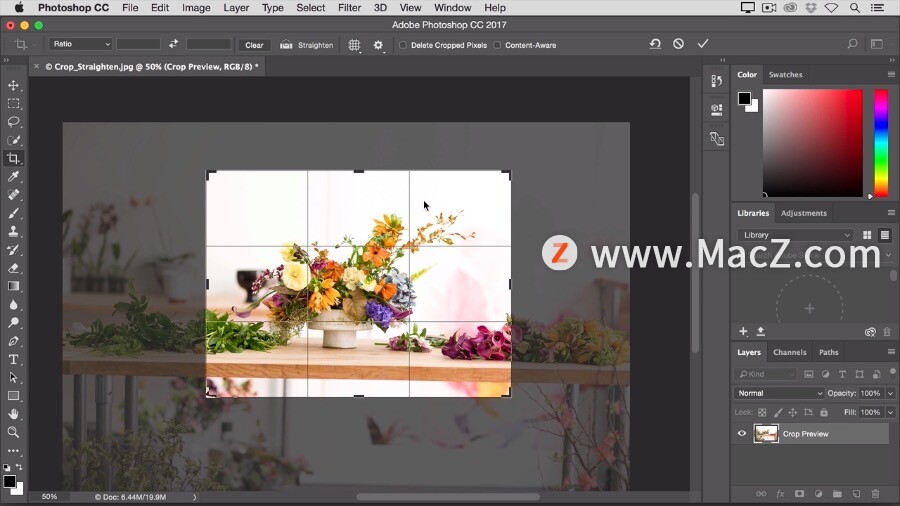Switch Libraries to grid view
This screenshot has height=506, width=900.
click(x=867, y=235)
